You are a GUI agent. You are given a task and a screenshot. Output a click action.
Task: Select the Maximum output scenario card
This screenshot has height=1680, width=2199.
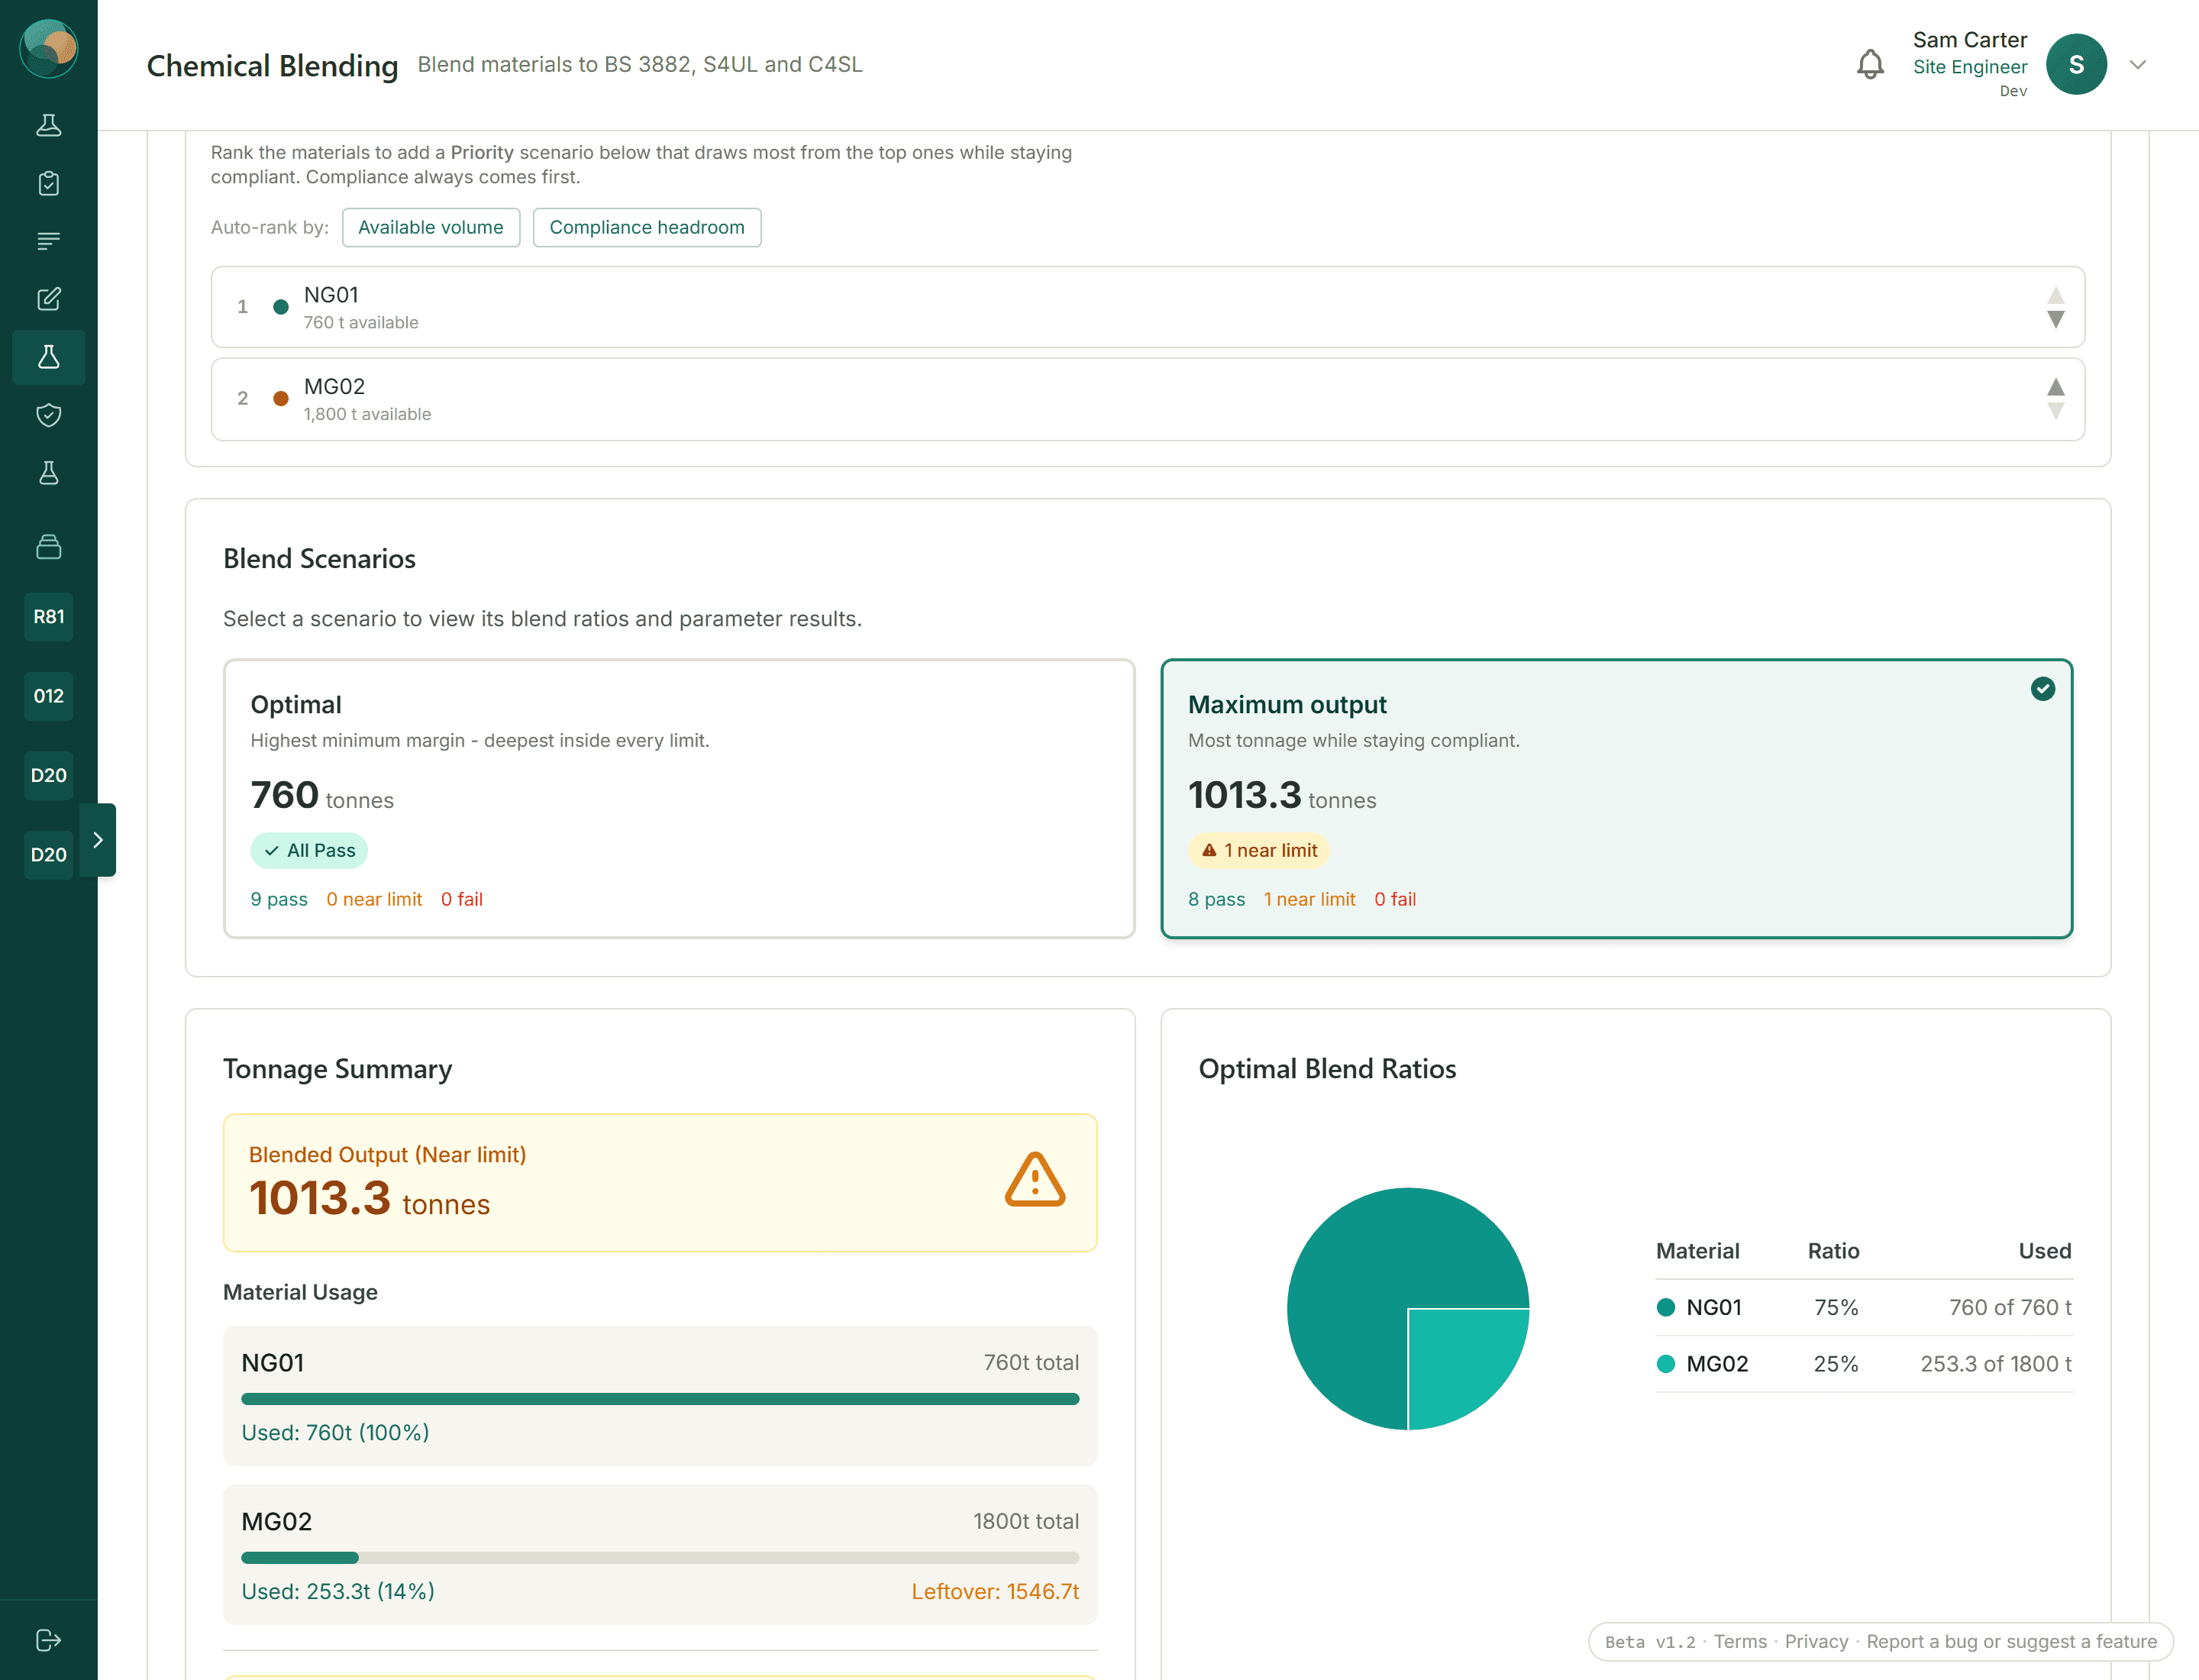(x=1616, y=798)
